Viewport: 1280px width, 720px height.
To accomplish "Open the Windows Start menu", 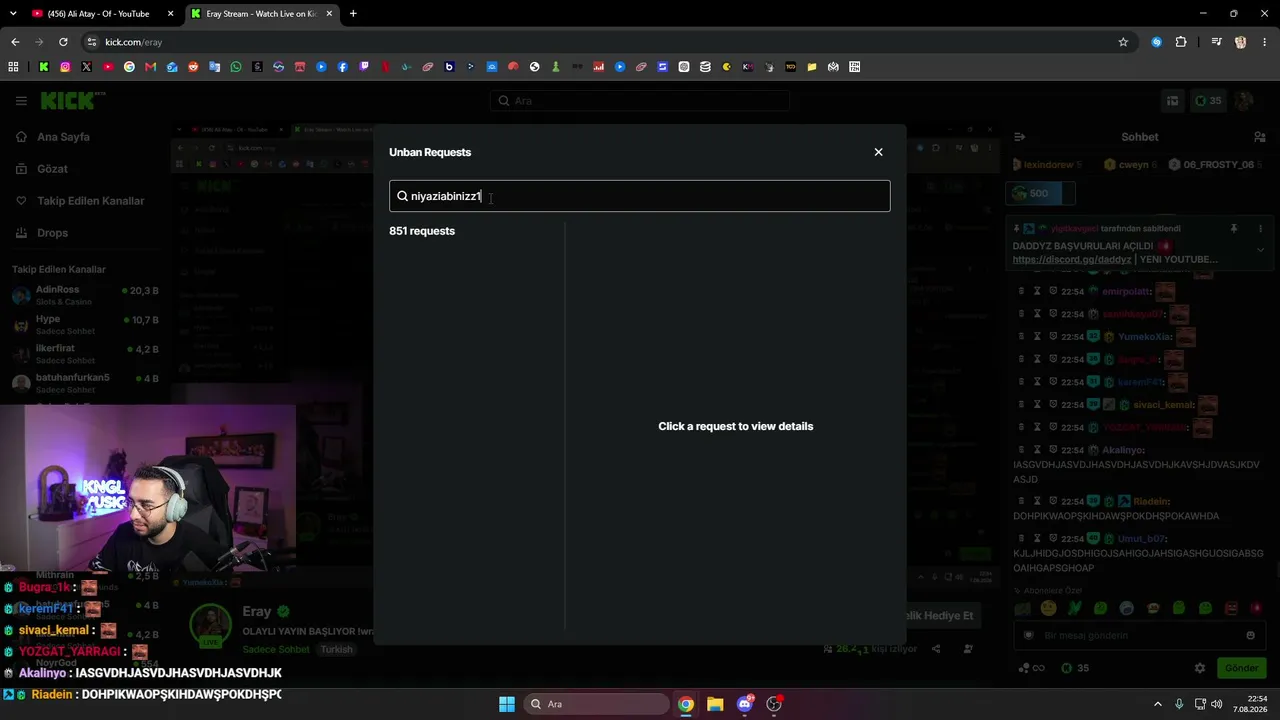I will click(507, 704).
